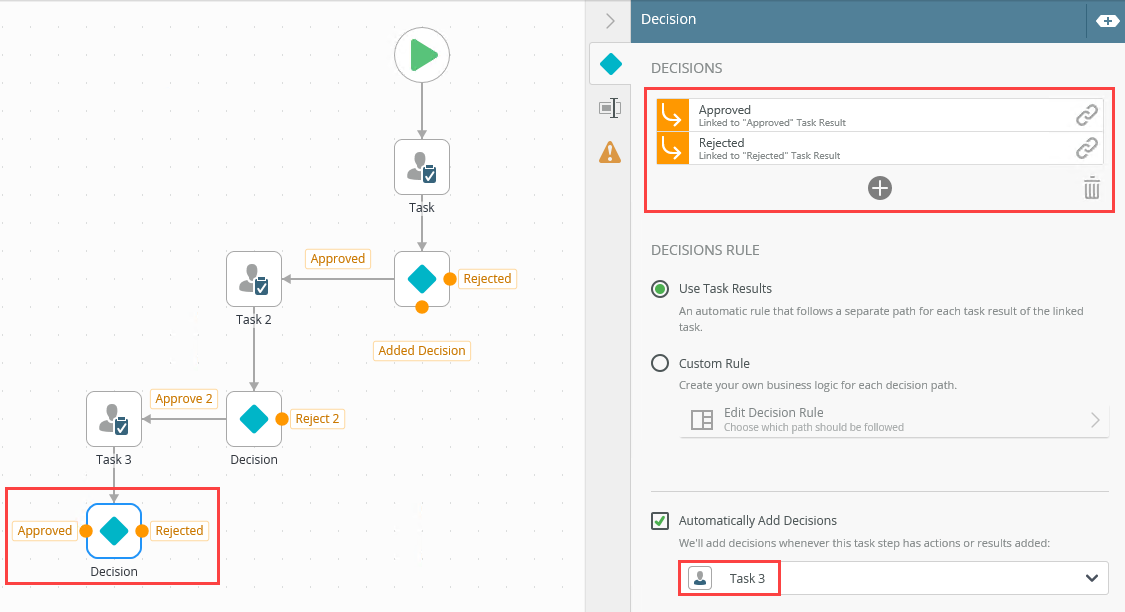The image size is (1125, 612).
Task: Add a new decision with plus icon
Action: [x=879, y=188]
